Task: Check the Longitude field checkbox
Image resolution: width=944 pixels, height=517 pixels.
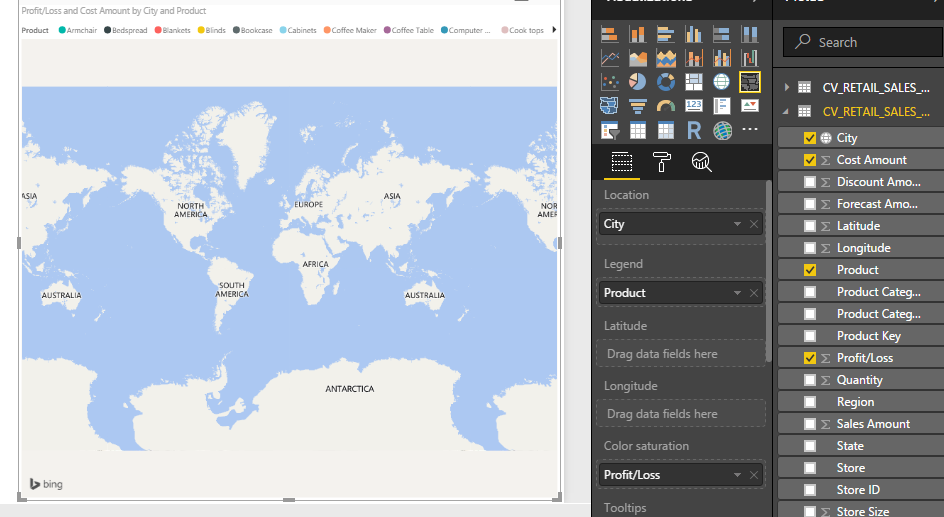Action: [x=810, y=248]
